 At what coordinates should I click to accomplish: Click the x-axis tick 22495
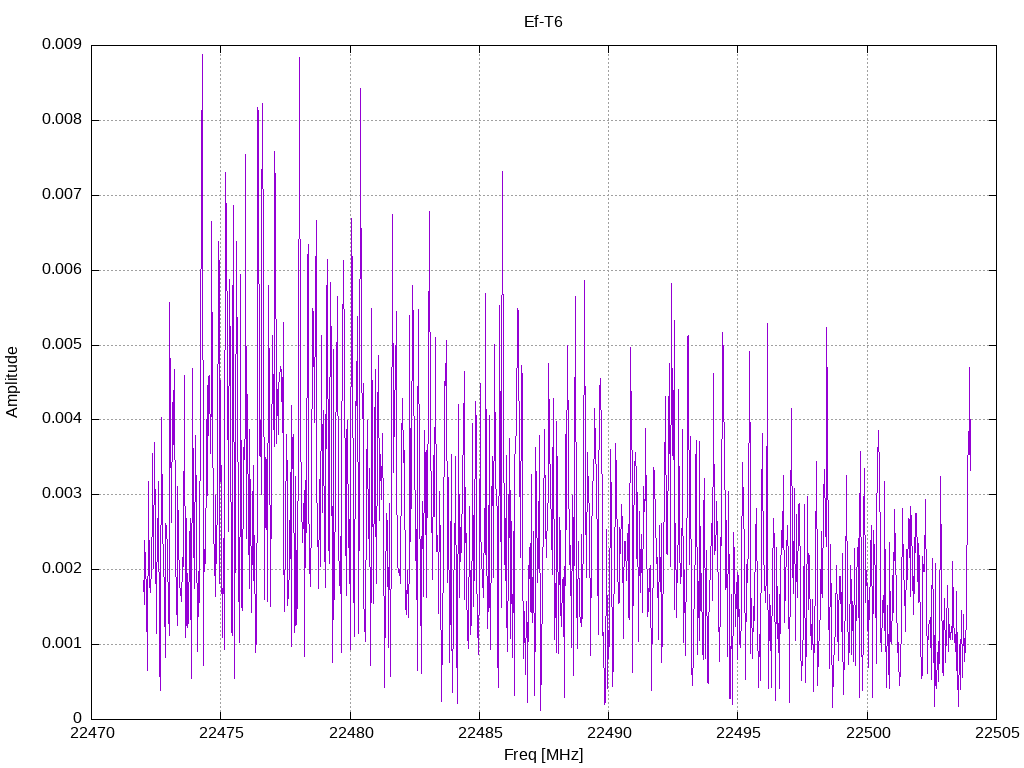[x=739, y=733]
